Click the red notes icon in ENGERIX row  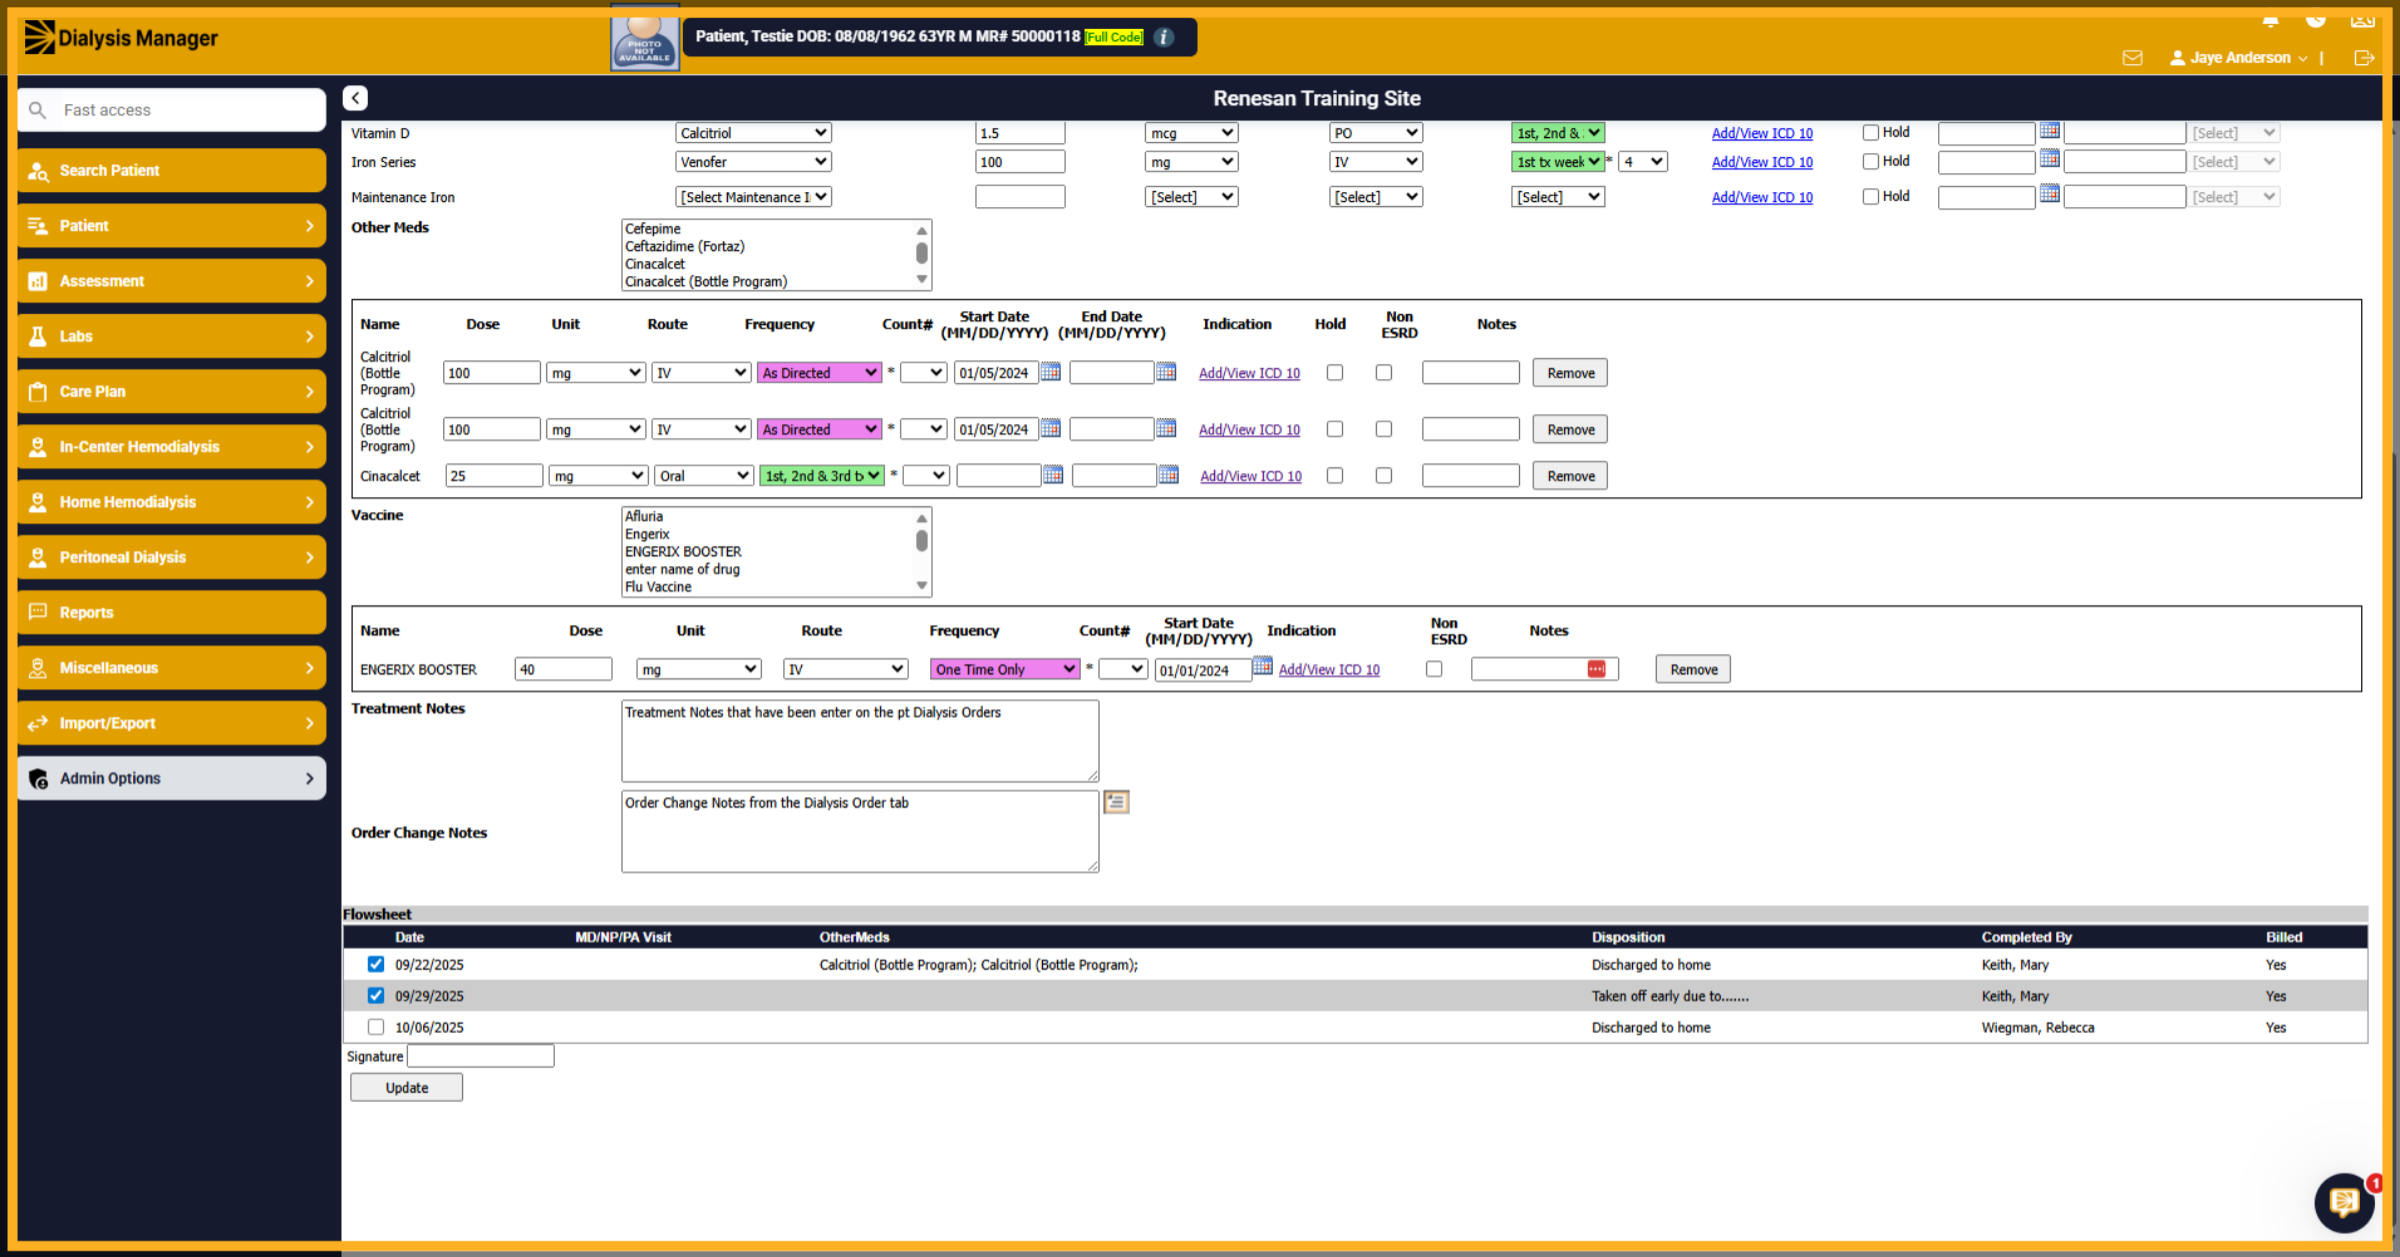tap(1596, 669)
